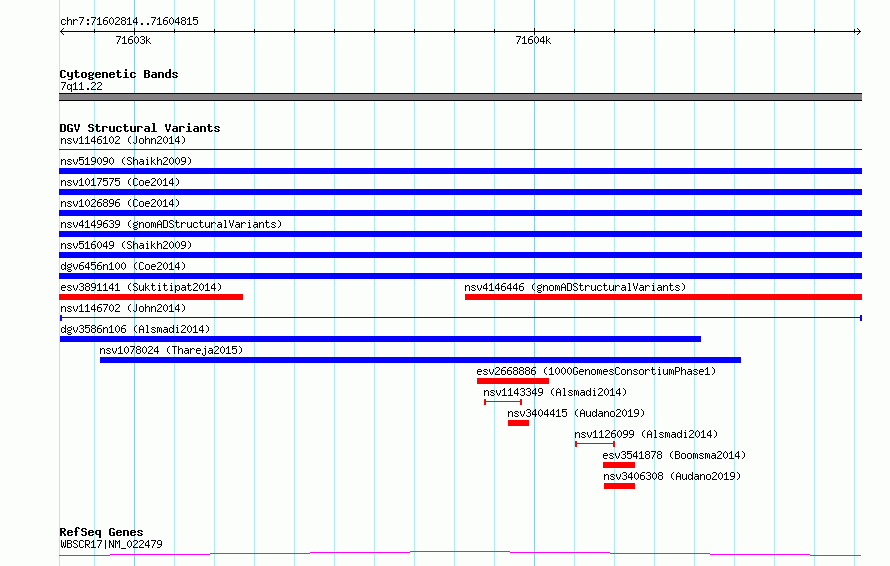Click dgv3586n106 (Alsmadi2014) blue bar

pyautogui.click(x=380, y=339)
